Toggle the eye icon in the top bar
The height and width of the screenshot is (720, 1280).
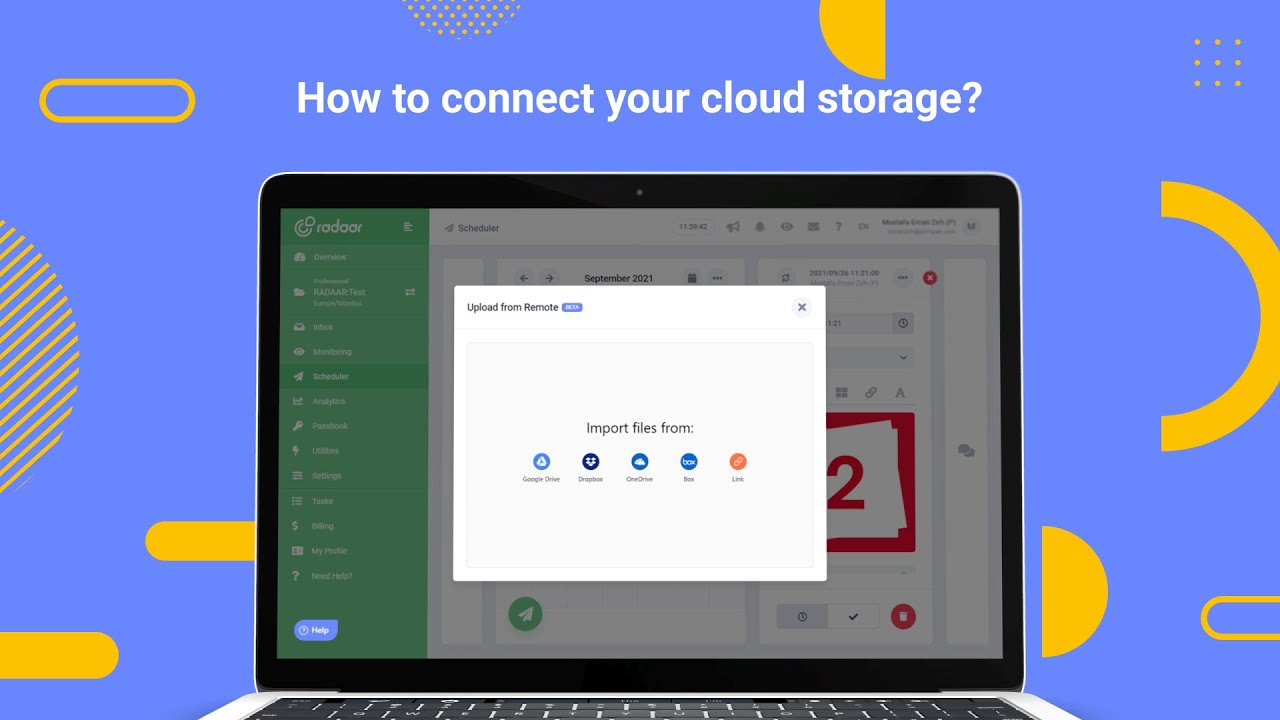click(x=787, y=227)
